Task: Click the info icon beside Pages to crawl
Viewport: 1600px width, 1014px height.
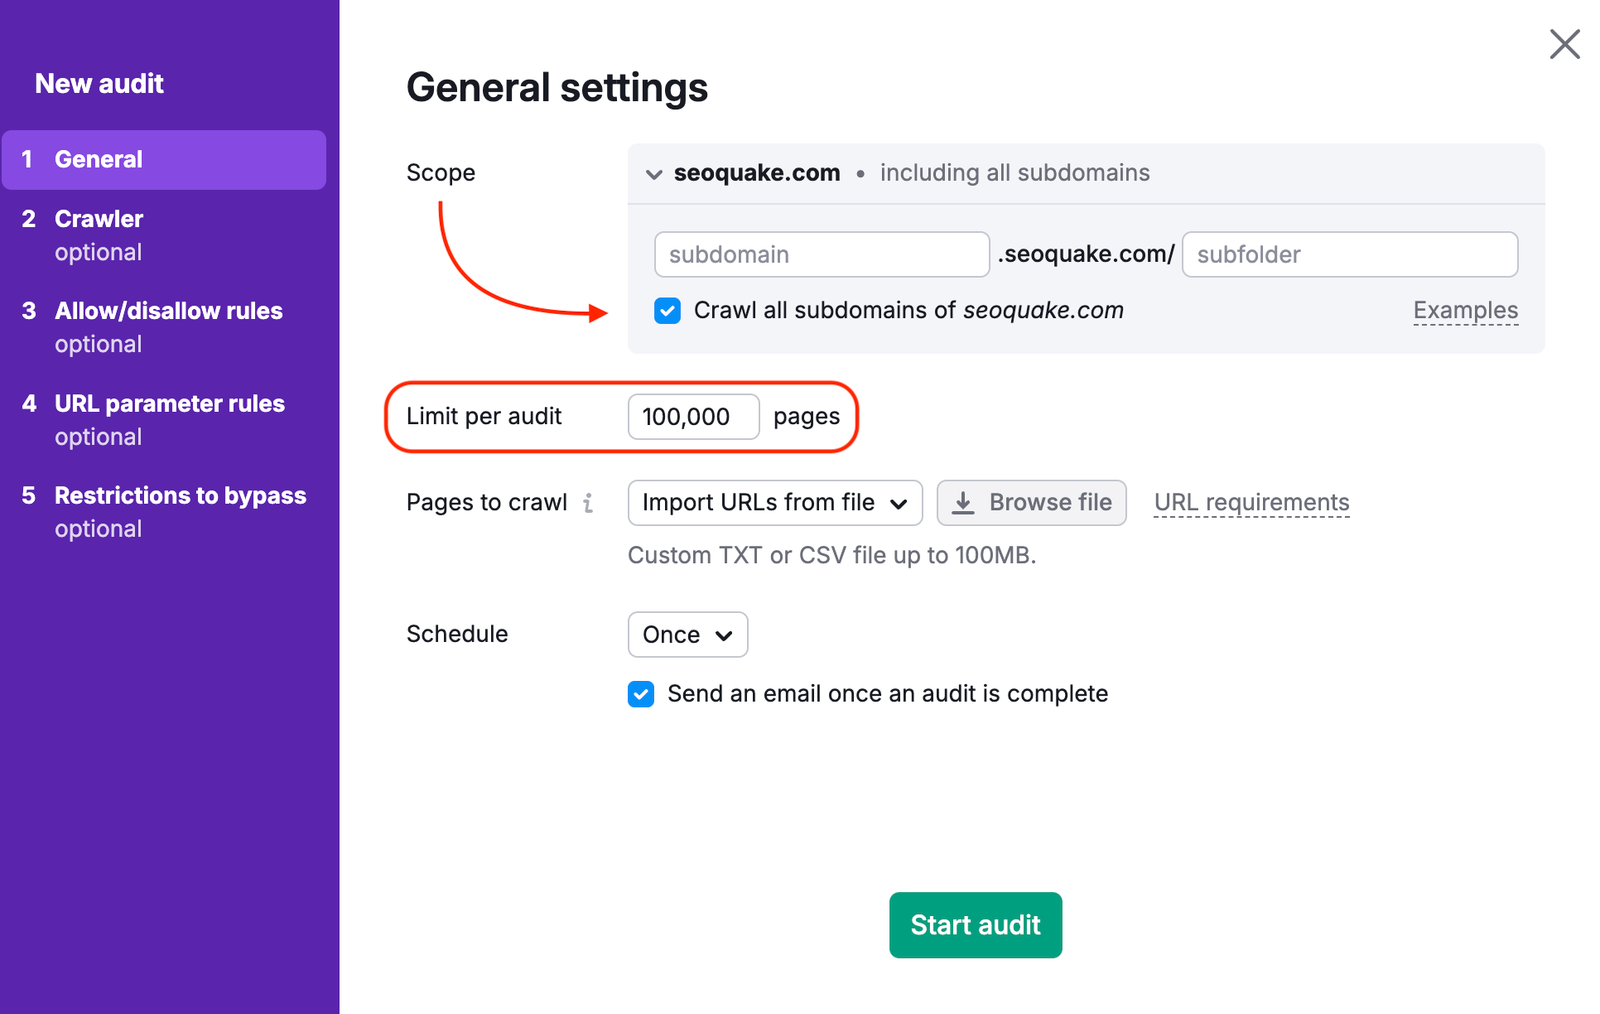Action: point(590,503)
